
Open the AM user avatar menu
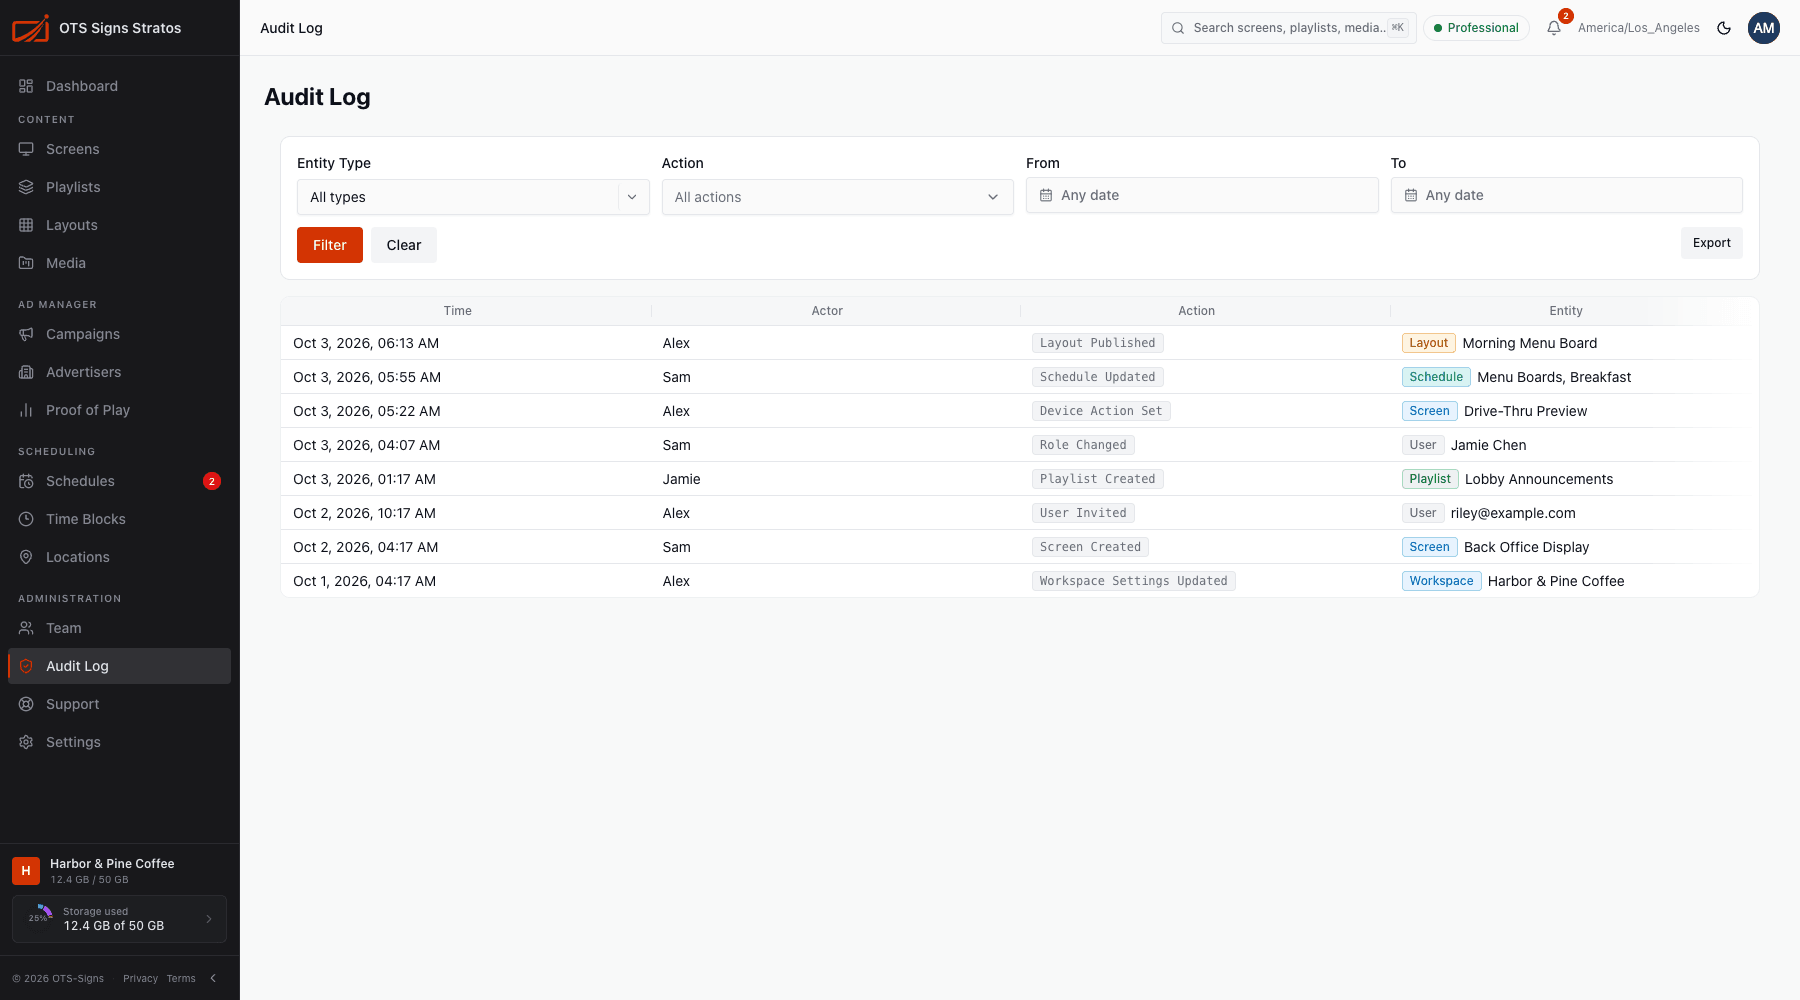point(1764,28)
